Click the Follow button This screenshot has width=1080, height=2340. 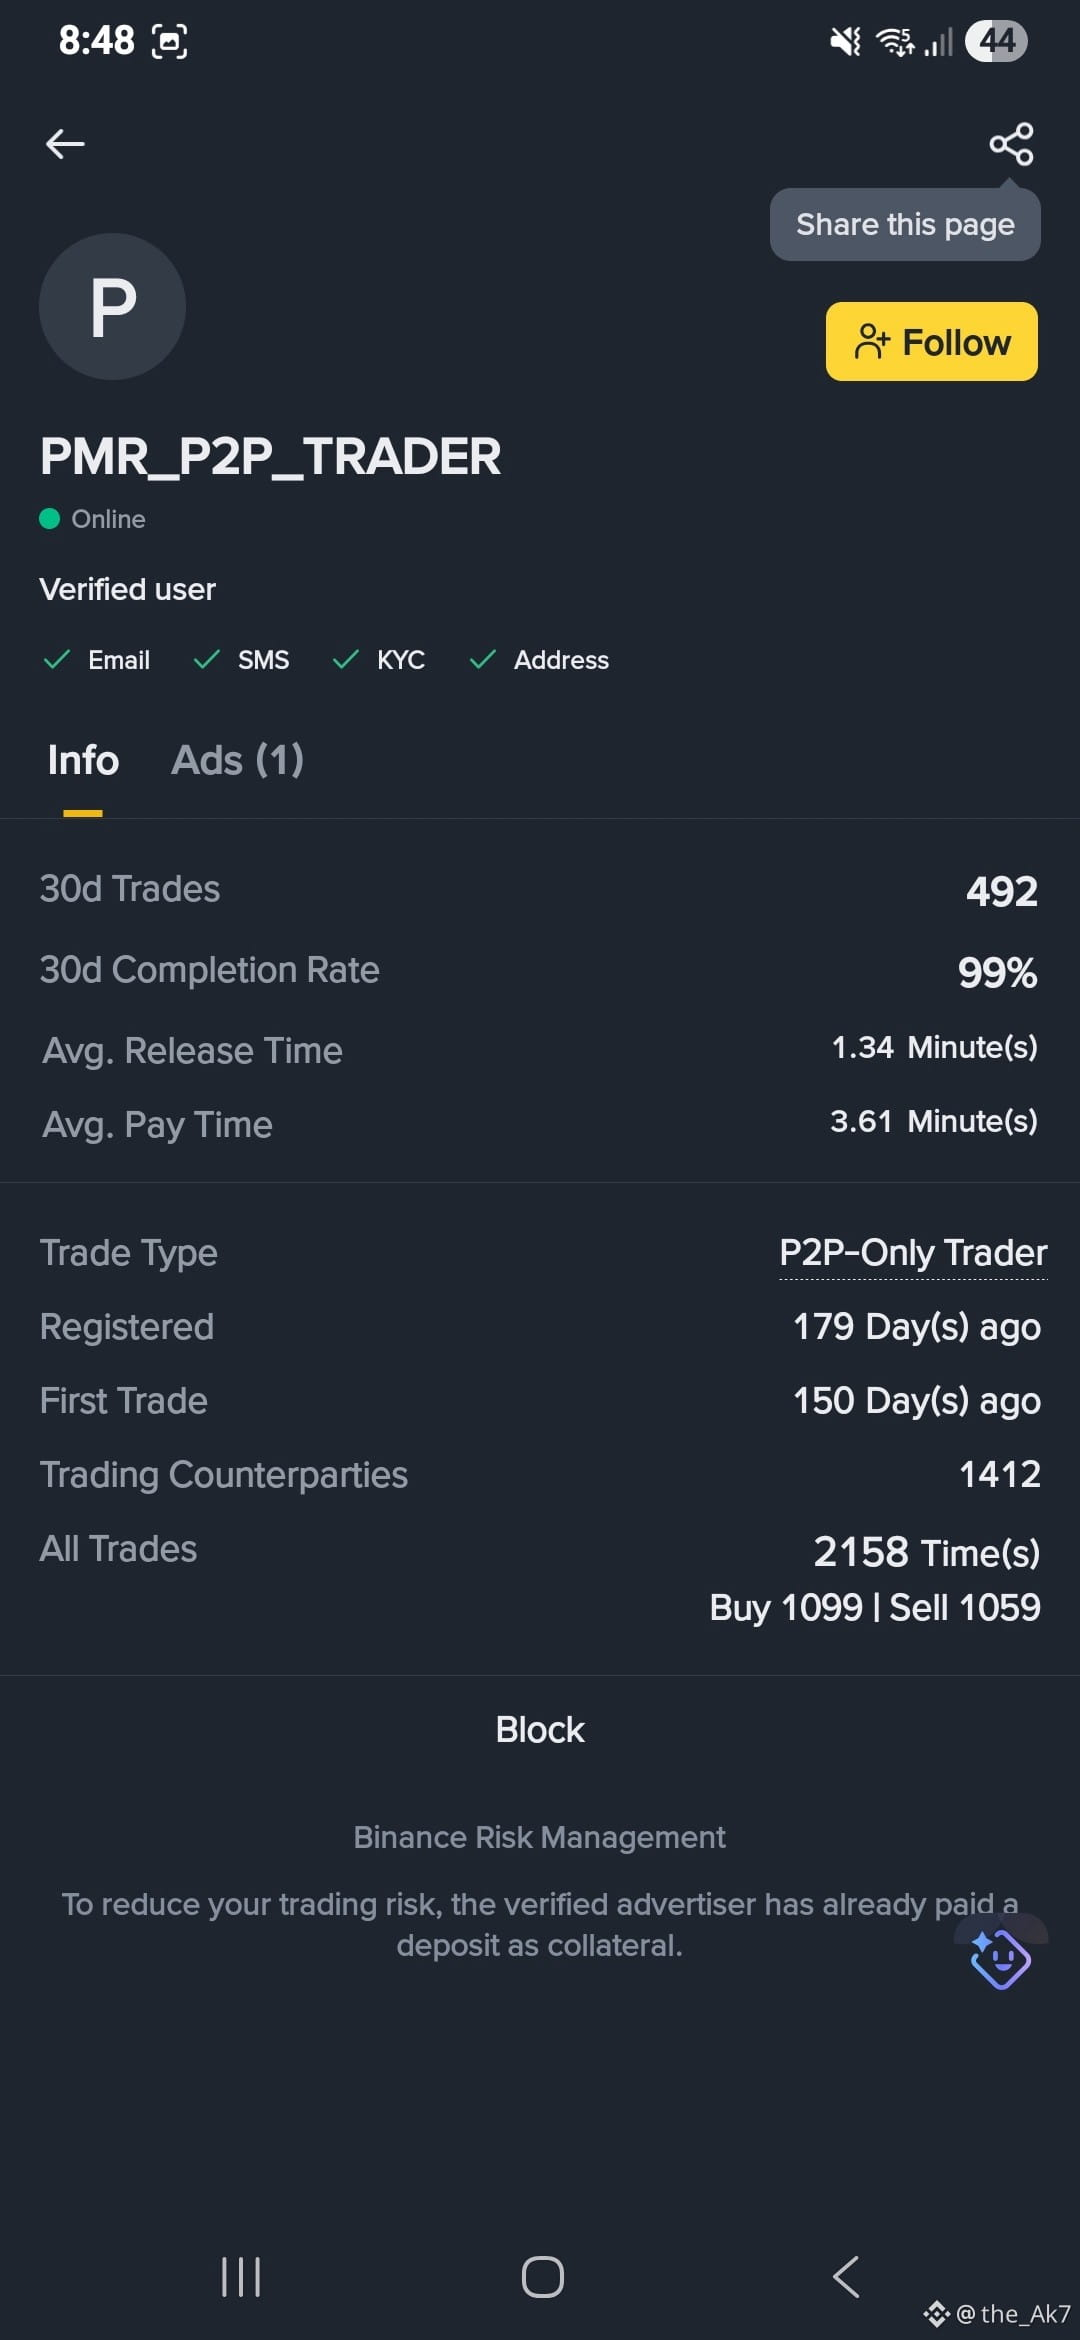click(x=931, y=342)
